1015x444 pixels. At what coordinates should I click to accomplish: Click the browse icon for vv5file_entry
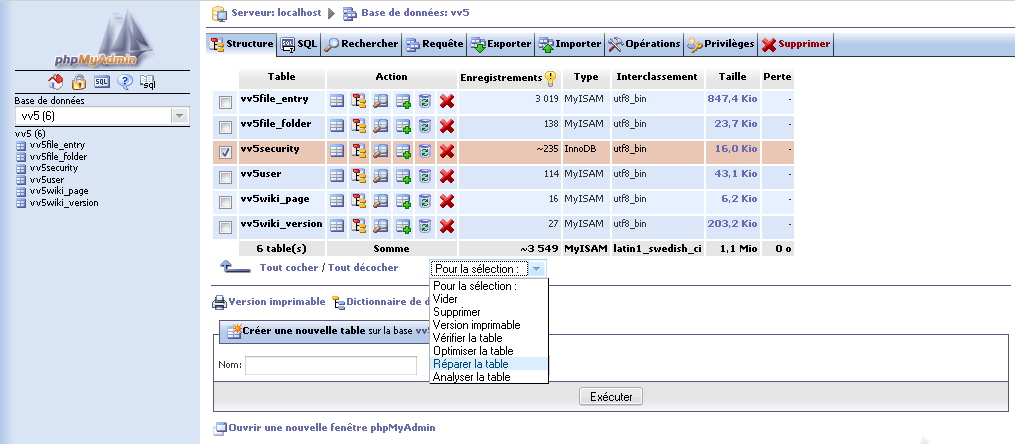(338, 100)
